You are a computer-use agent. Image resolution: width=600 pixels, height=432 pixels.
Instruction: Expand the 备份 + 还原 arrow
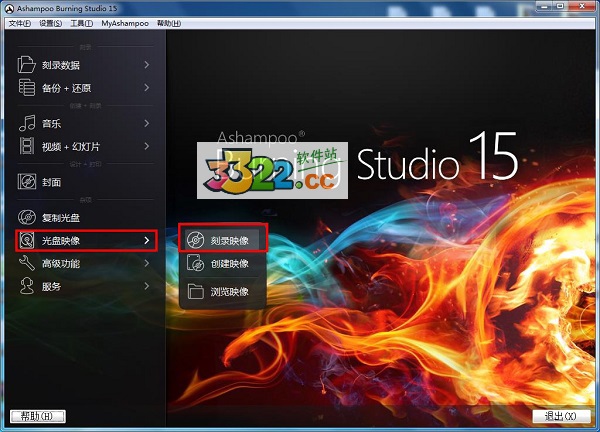(147, 88)
